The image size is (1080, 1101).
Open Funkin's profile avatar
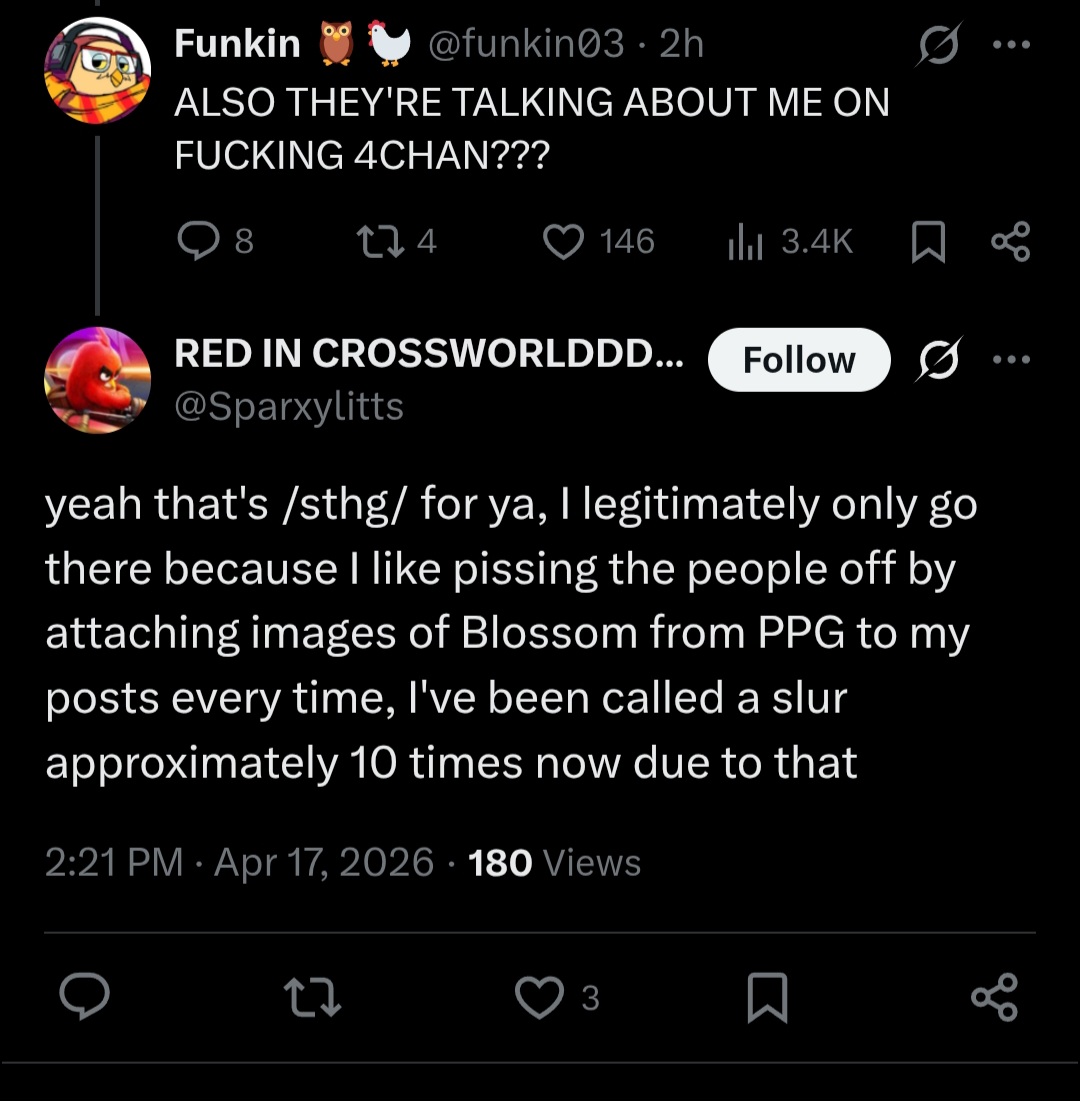tap(98, 70)
